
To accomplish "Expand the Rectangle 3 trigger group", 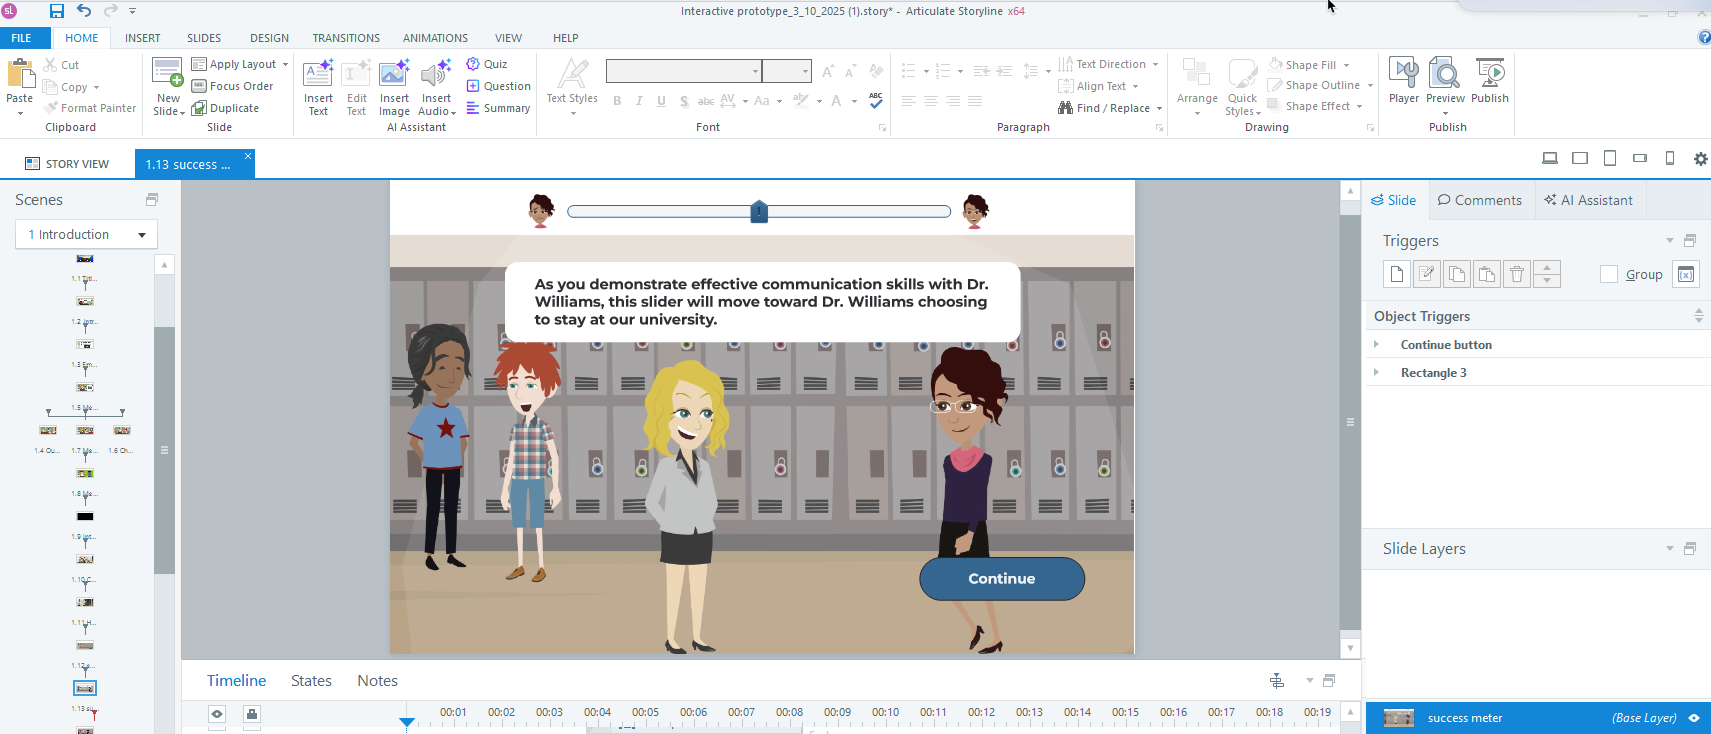I will [1376, 372].
